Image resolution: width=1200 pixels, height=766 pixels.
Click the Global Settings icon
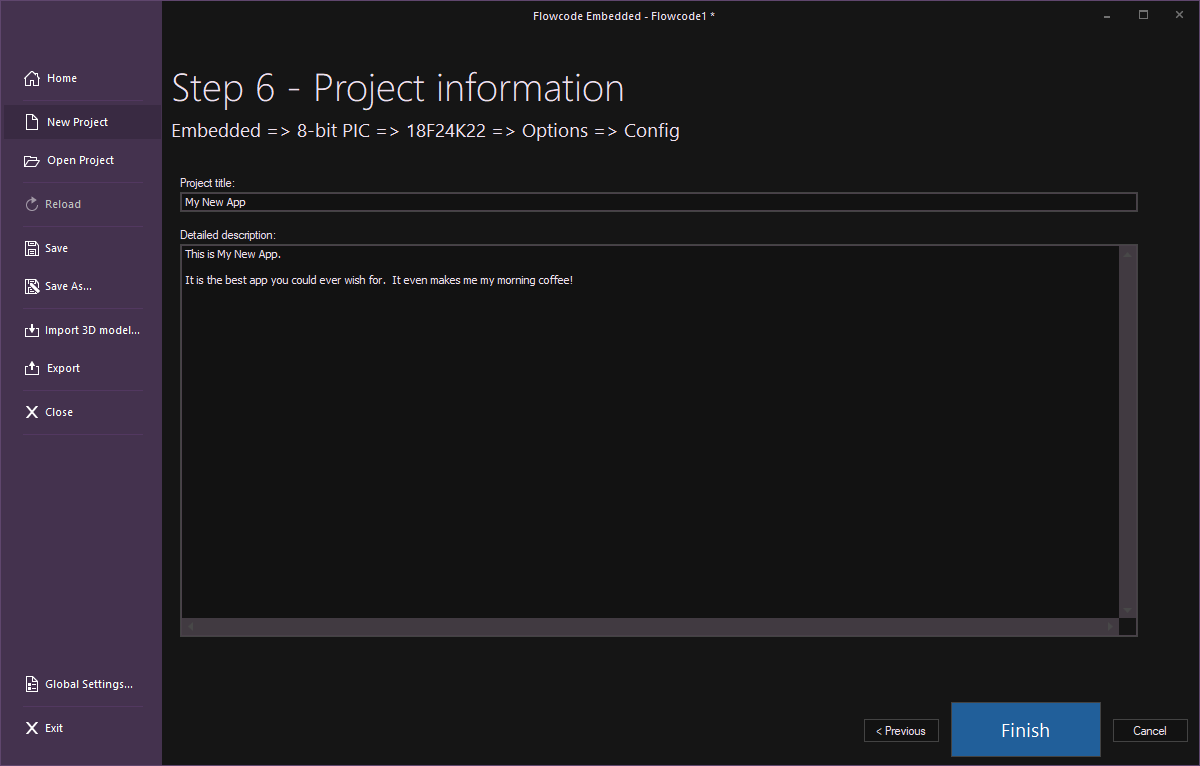pos(32,684)
